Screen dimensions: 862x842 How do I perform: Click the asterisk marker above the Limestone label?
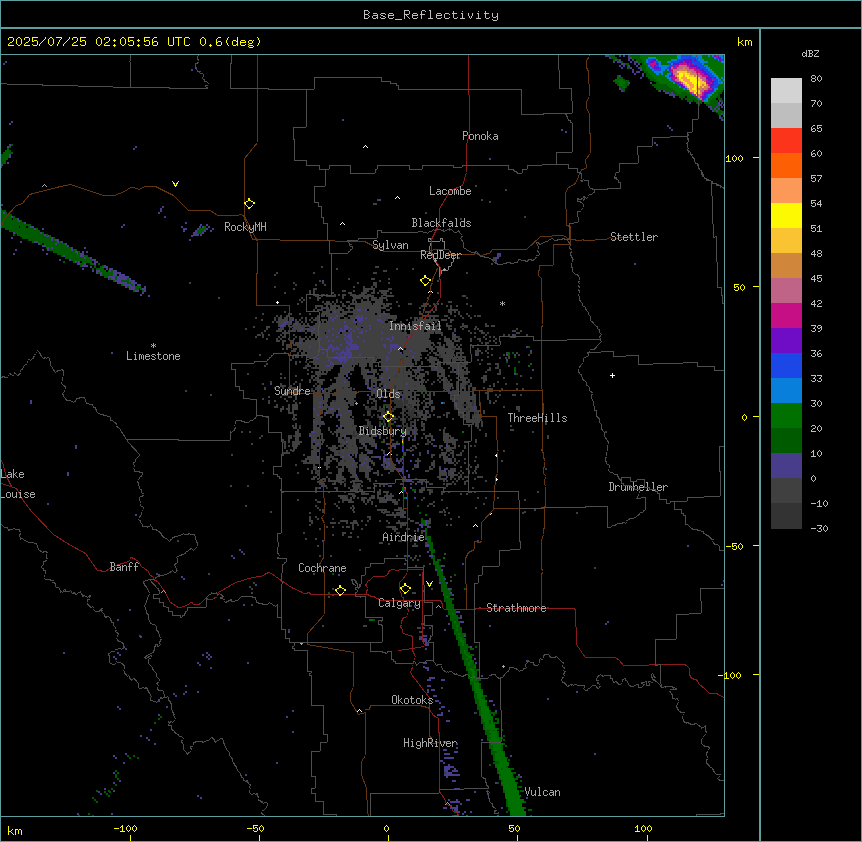coord(153,346)
